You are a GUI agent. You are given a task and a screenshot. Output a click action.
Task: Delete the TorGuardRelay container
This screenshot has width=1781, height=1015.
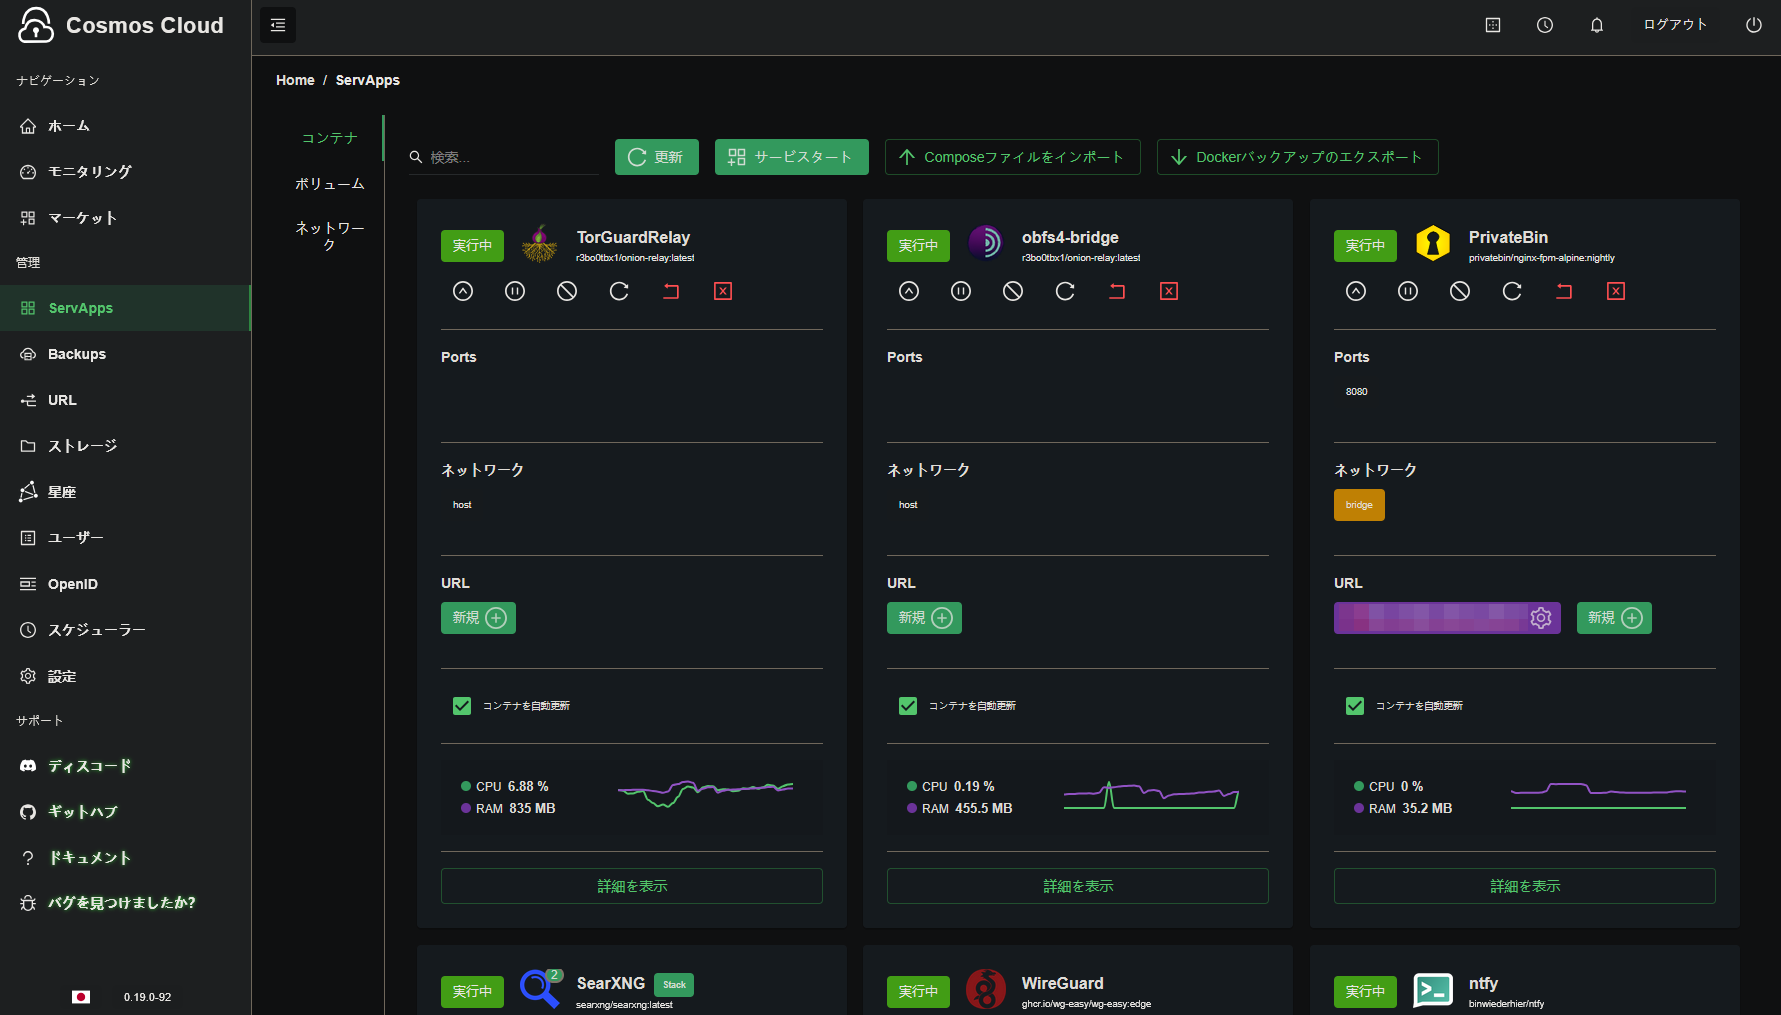coord(723,291)
